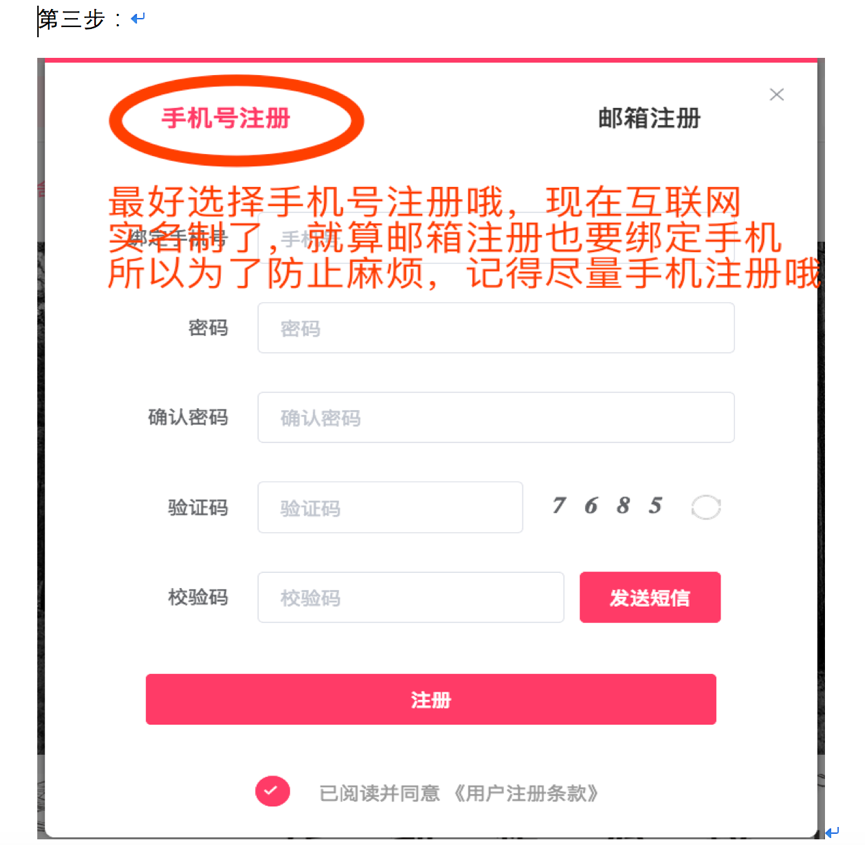Click the 校验码 field label
This screenshot has width=865, height=845.
(198, 597)
